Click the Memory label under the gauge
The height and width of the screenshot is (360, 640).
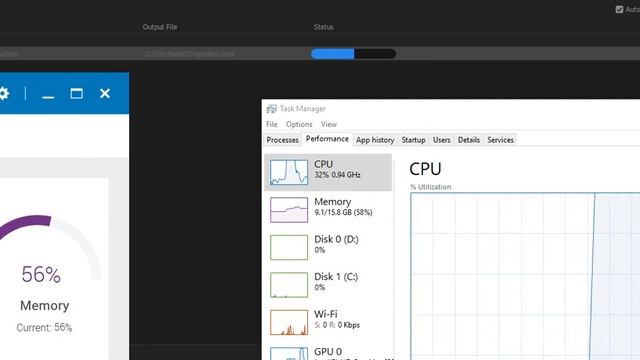point(44,305)
